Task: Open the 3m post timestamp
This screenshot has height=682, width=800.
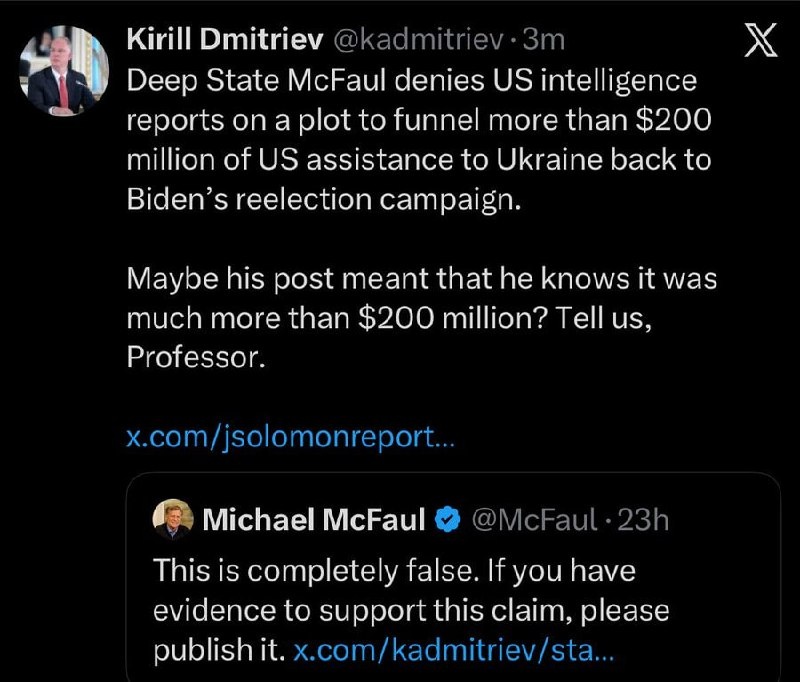Action: click(x=545, y=39)
